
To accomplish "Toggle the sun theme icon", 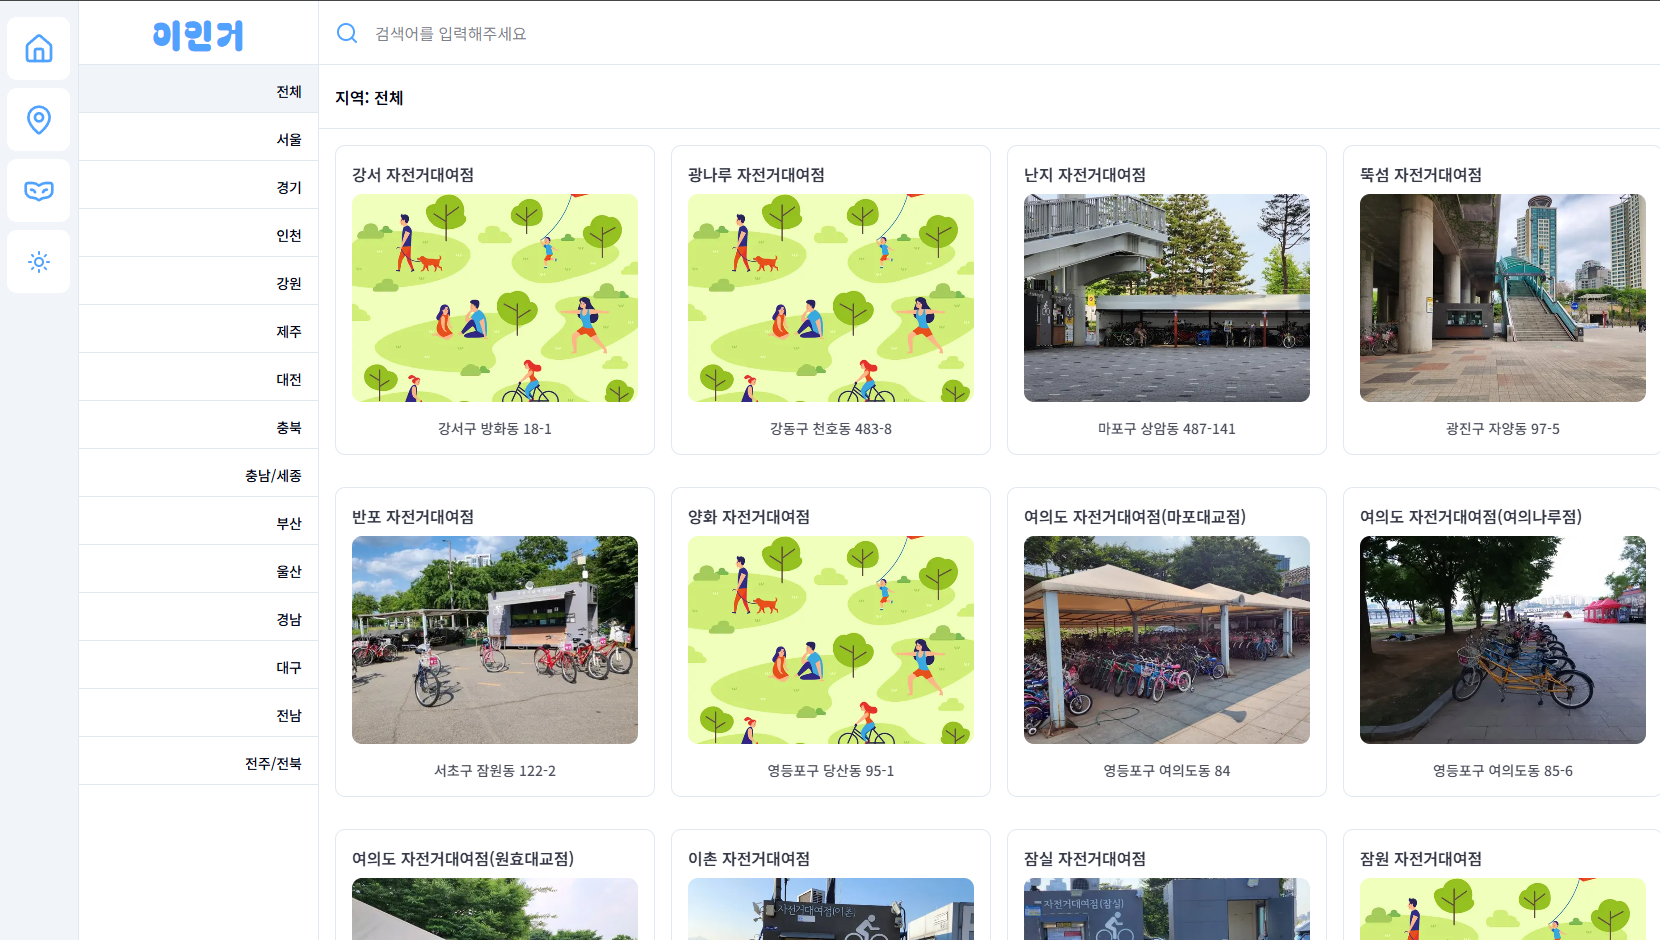I will 39,262.
